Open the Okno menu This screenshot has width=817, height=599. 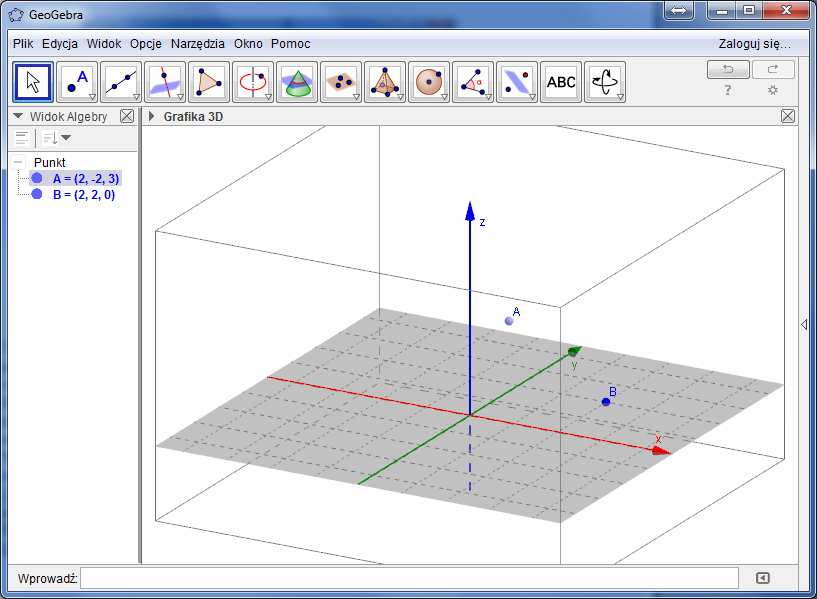[248, 44]
